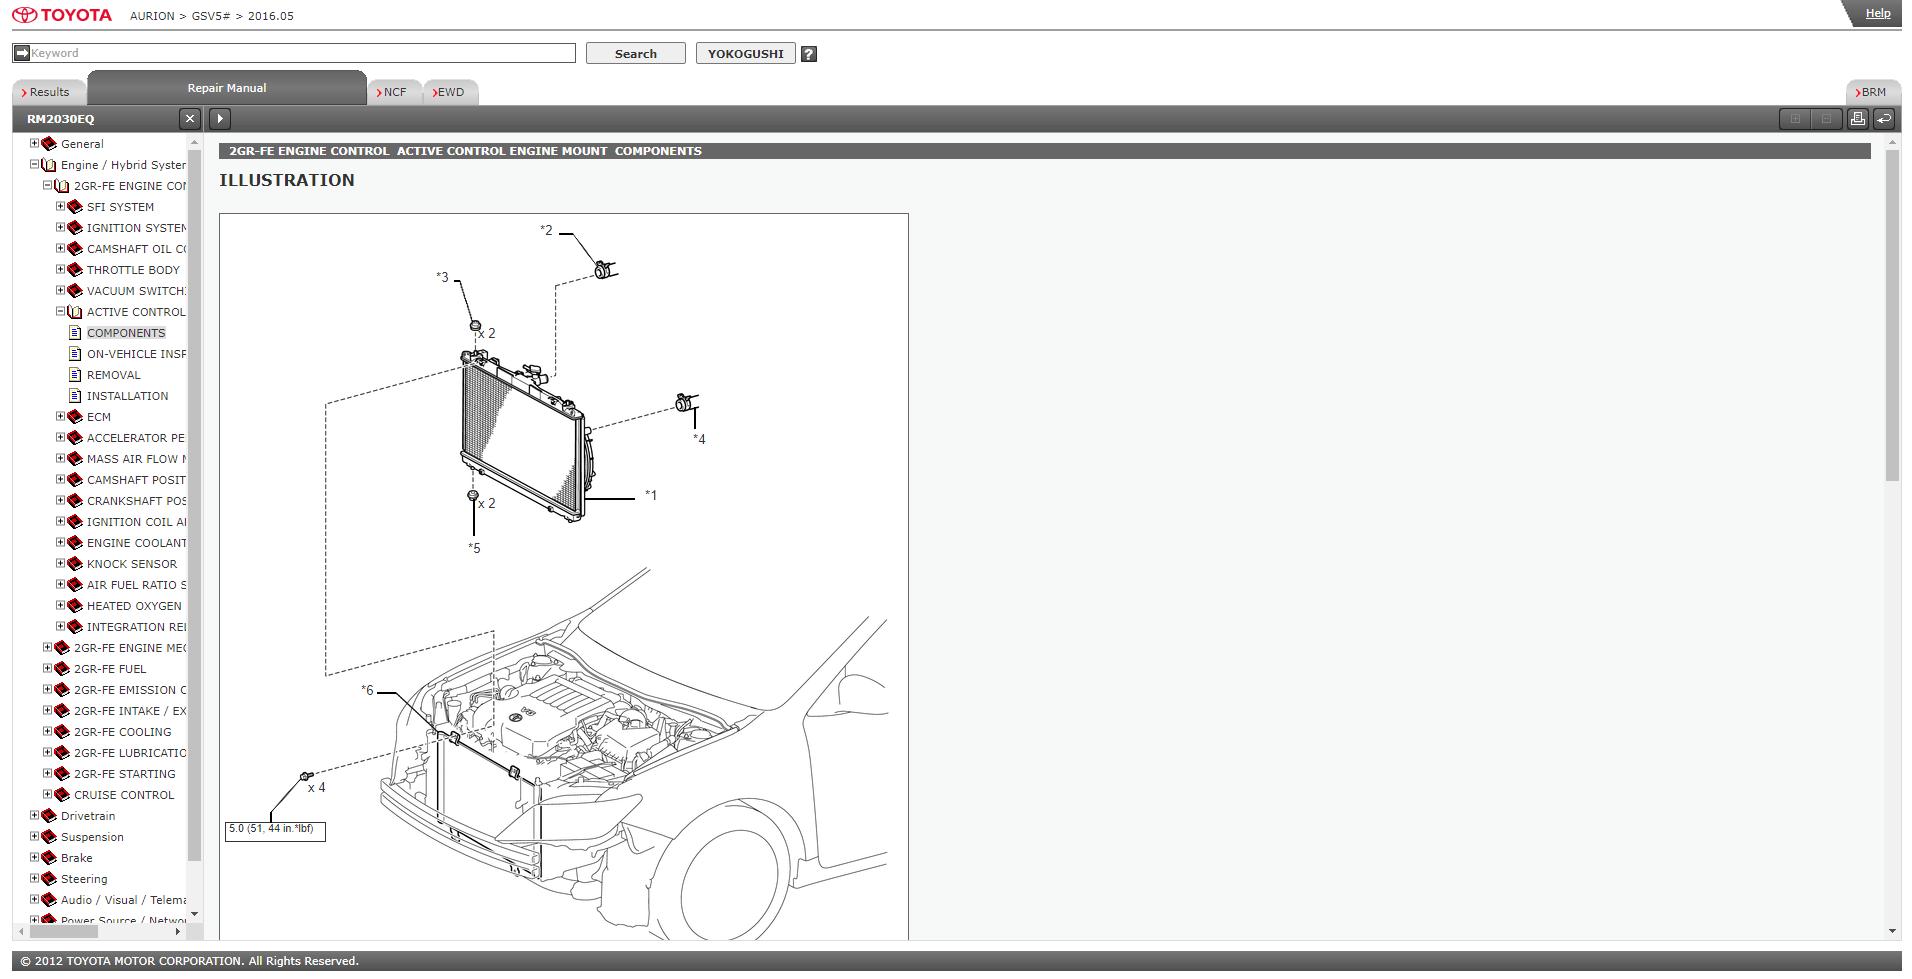1912x979 pixels.
Task: Select 2GR-FE LUBRICATION item
Action: tap(130, 753)
